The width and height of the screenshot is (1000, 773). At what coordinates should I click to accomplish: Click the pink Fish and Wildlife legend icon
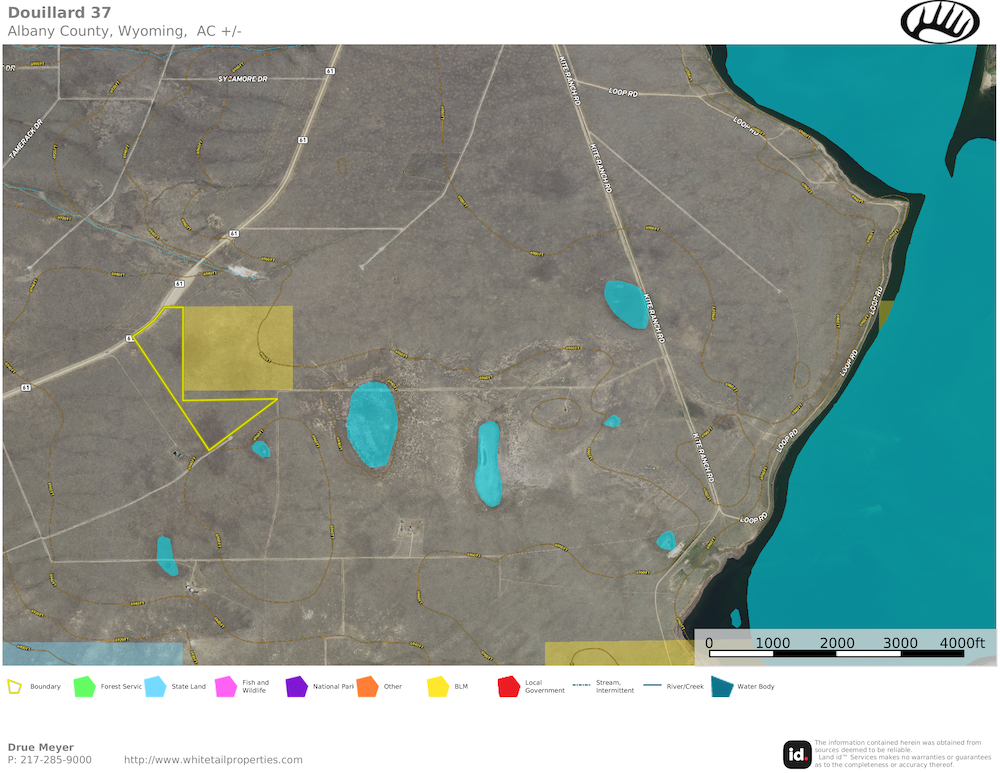pyautogui.click(x=225, y=687)
